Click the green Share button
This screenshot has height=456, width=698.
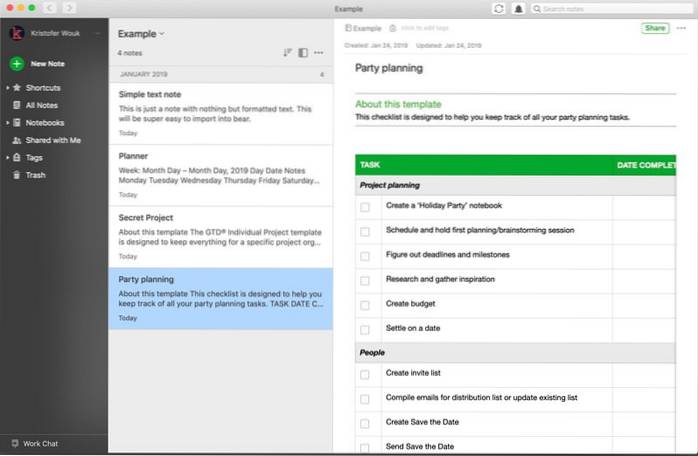click(654, 28)
